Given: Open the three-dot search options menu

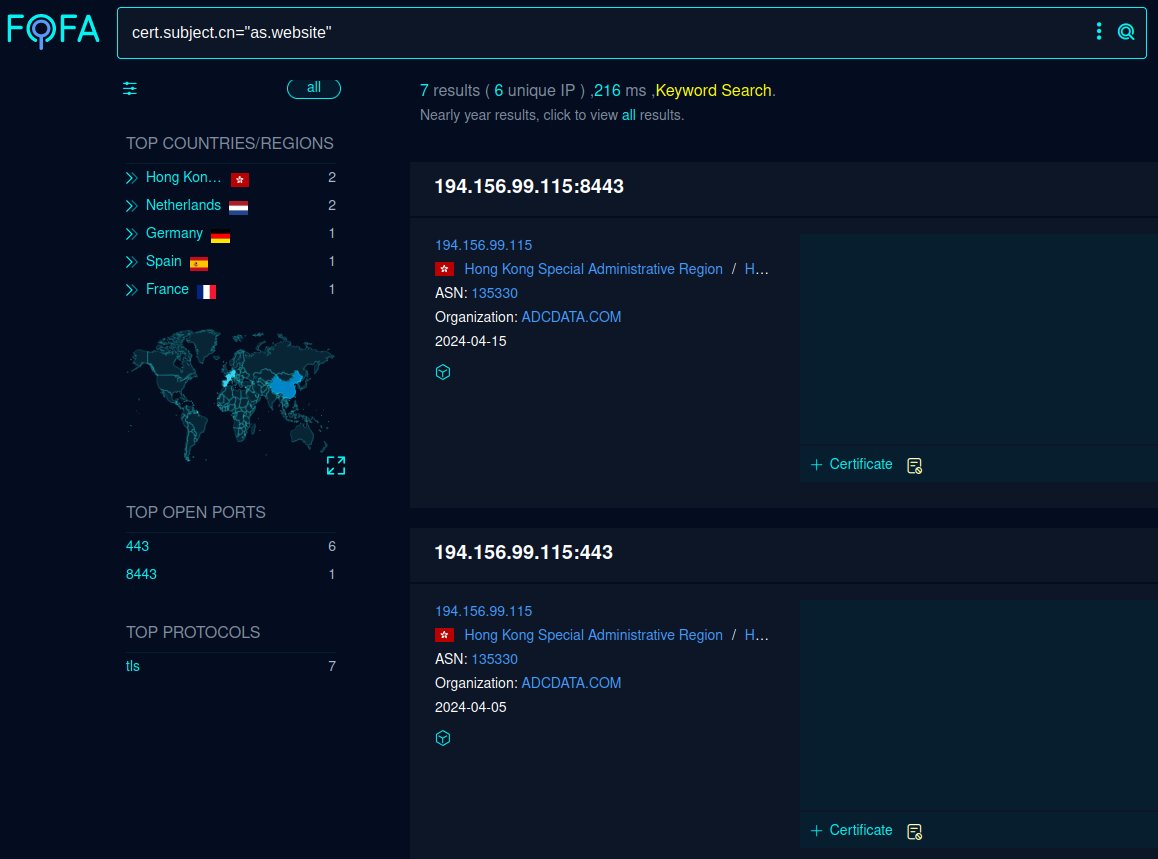Looking at the screenshot, I should click(1099, 31).
